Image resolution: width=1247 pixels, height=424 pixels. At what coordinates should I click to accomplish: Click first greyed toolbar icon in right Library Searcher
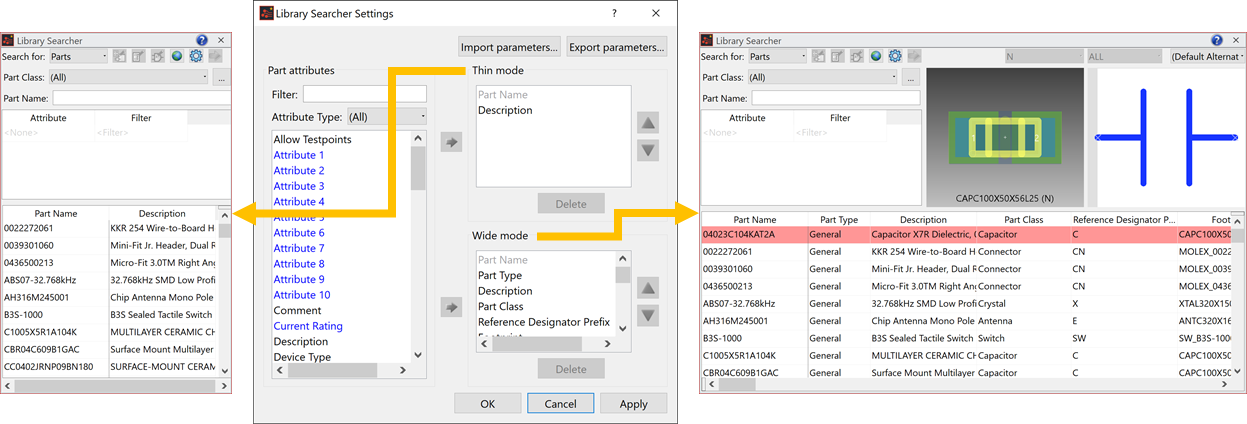tap(819, 56)
